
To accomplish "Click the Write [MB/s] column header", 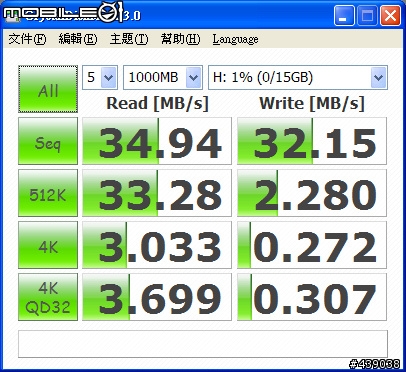I will coord(312,103).
